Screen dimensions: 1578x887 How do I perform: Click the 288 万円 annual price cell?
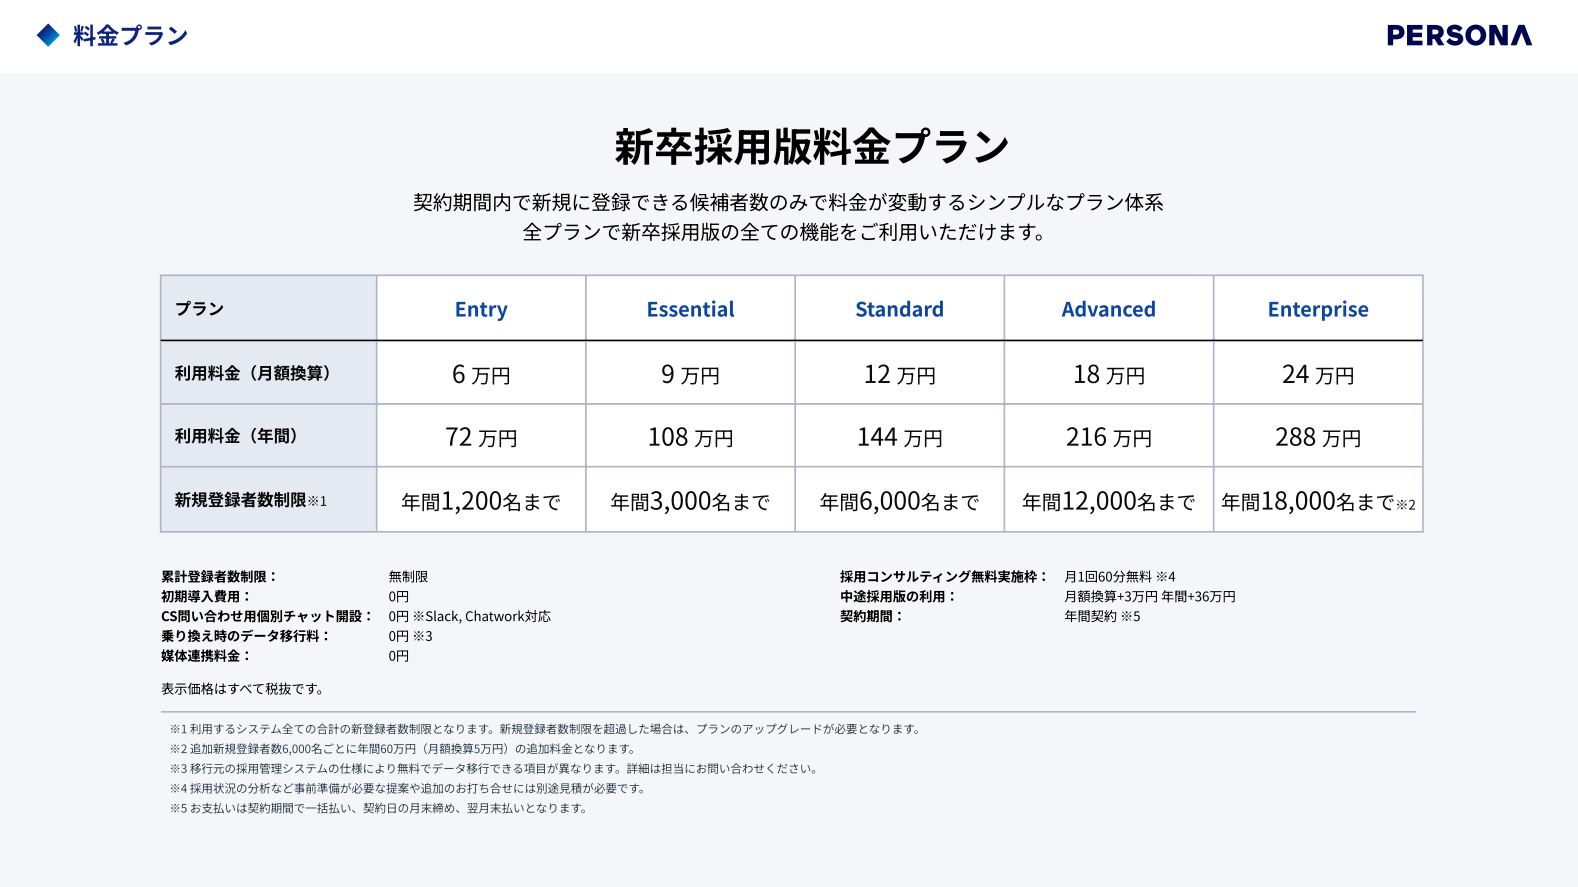[x=1318, y=437]
